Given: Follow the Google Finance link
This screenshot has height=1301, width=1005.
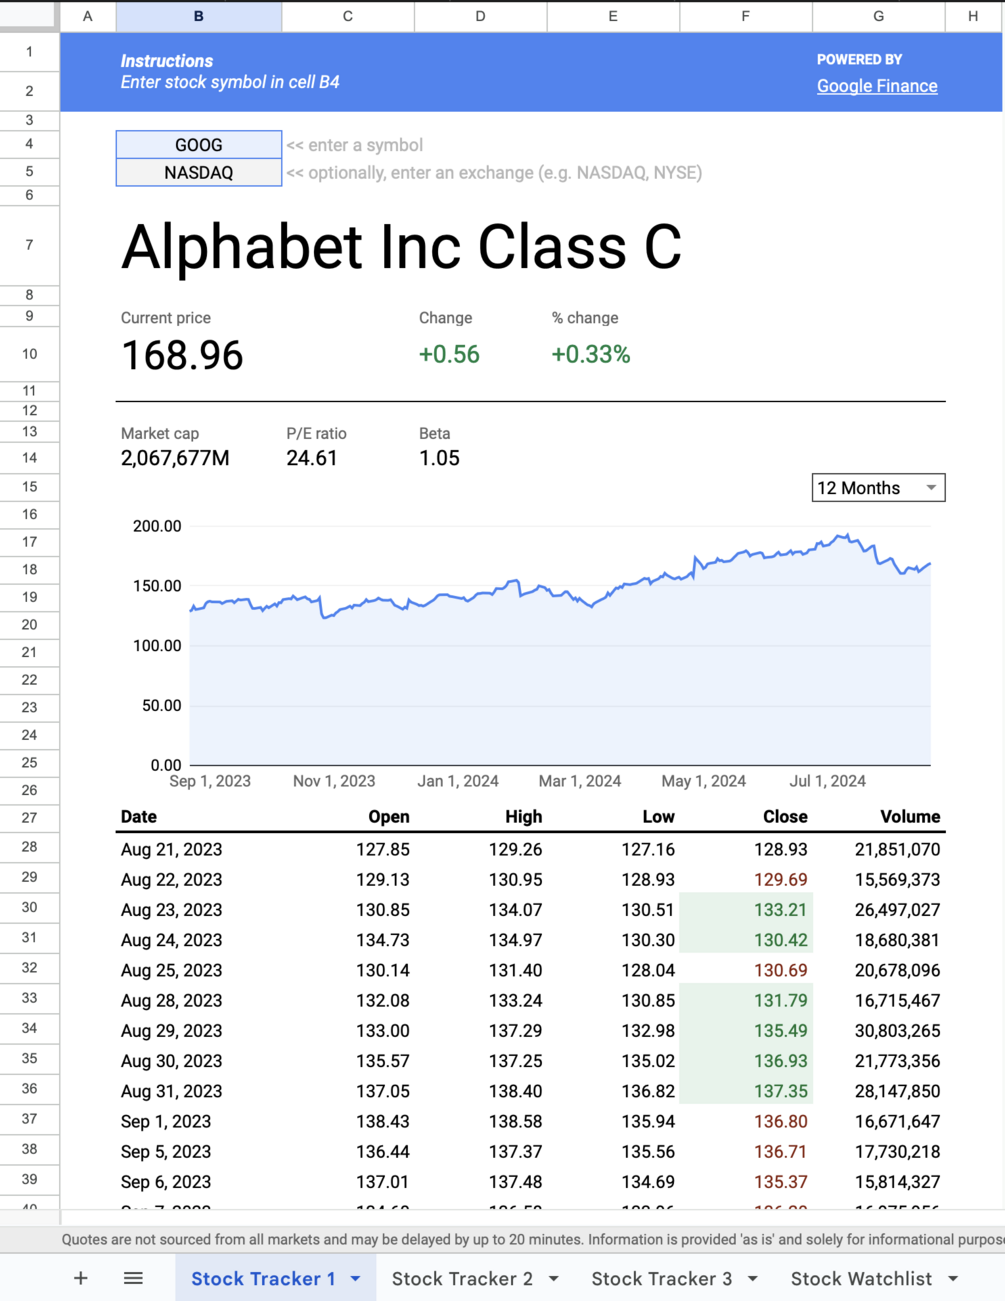Looking at the screenshot, I should point(877,86).
